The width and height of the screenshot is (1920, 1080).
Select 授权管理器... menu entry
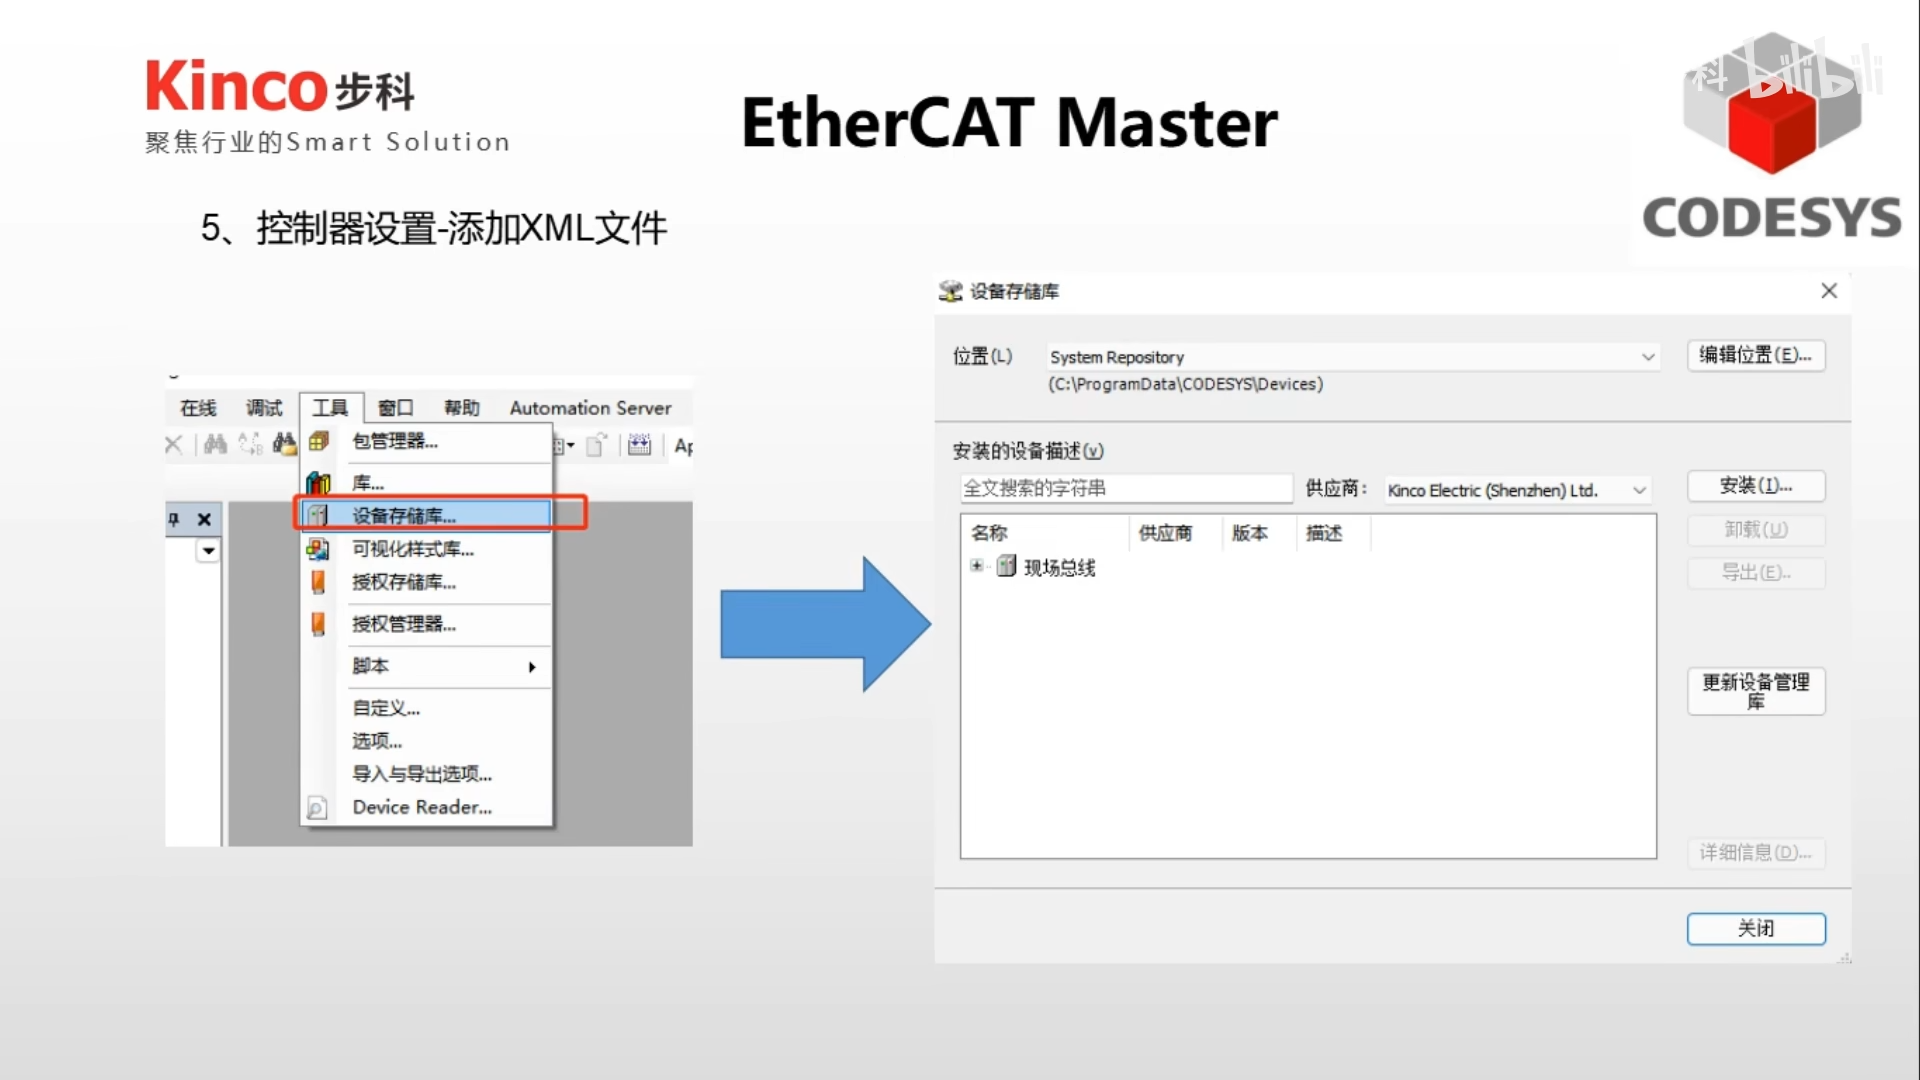(427, 624)
